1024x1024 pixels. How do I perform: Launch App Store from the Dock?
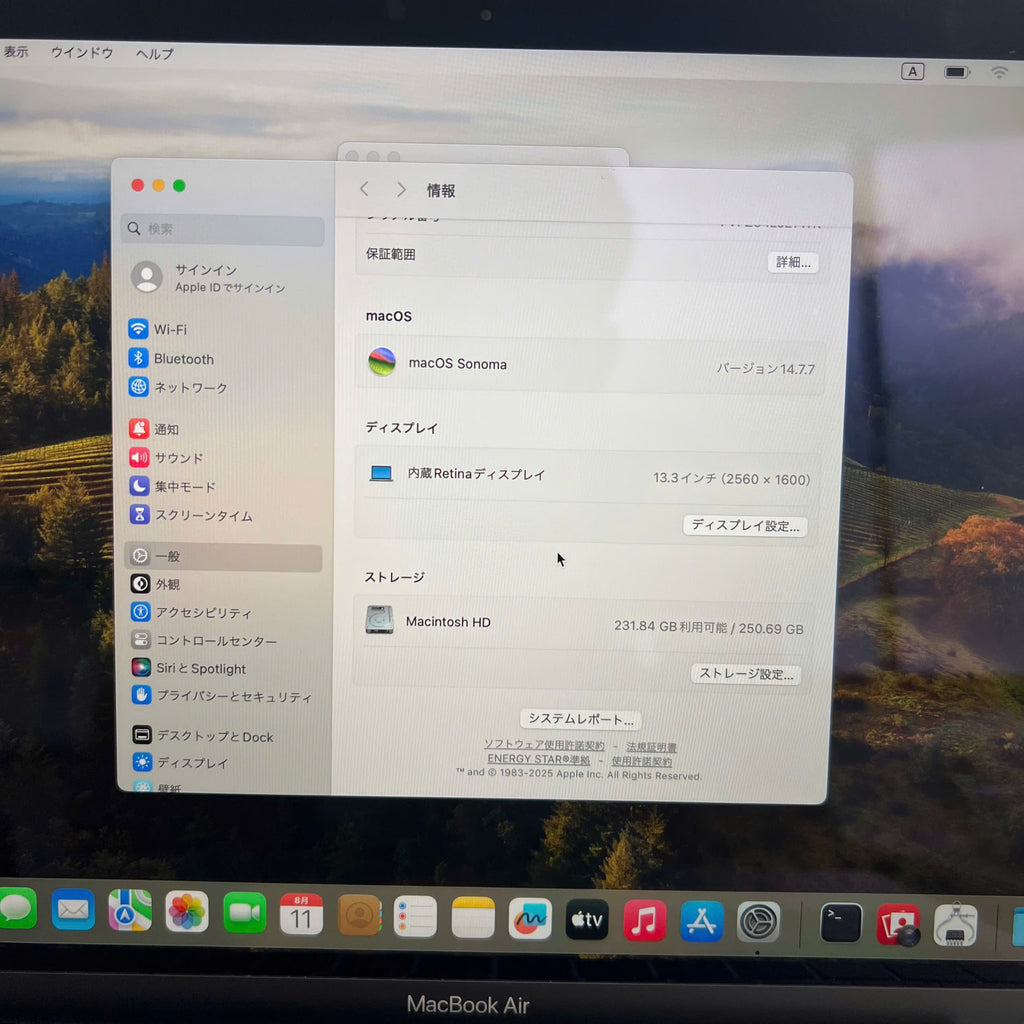701,921
